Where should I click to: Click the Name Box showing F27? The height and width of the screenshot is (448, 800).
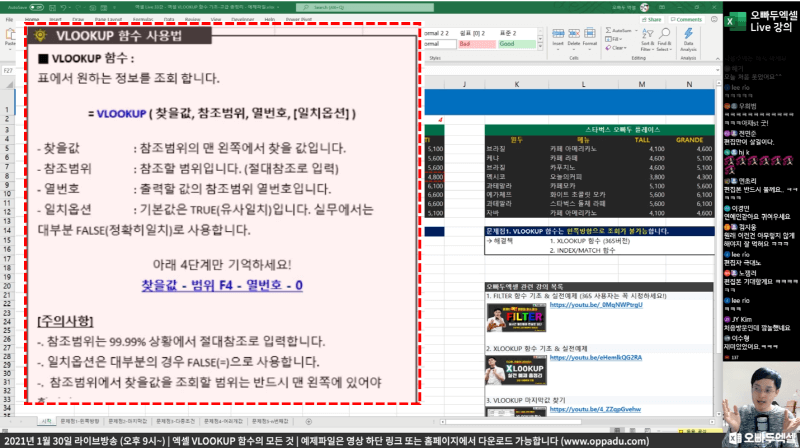8,70
